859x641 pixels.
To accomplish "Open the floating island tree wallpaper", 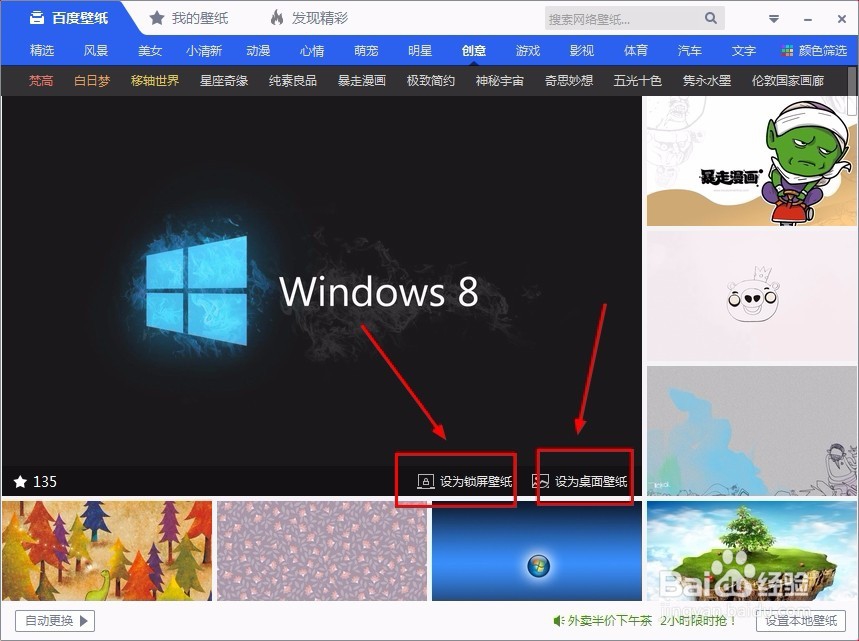I will (751, 551).
